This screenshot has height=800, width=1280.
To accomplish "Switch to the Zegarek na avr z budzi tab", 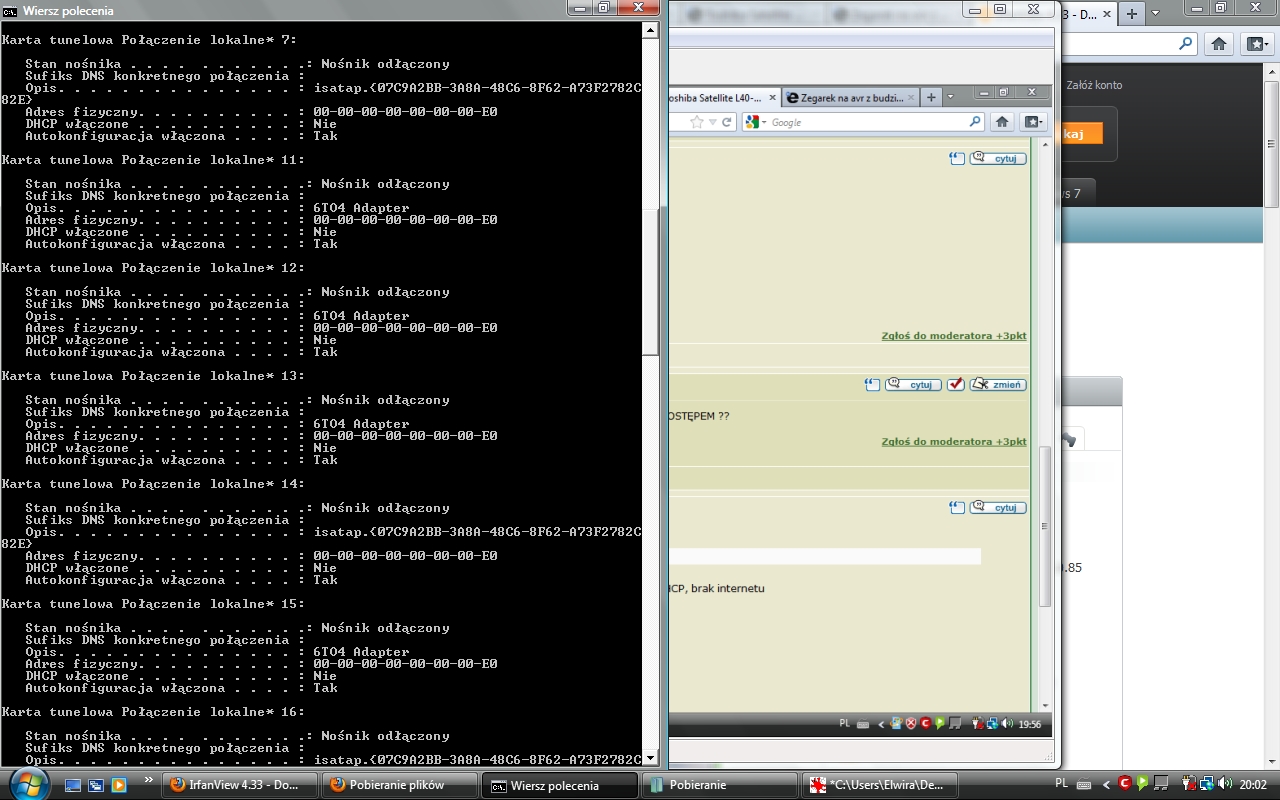I will click(x=850, y=98).
